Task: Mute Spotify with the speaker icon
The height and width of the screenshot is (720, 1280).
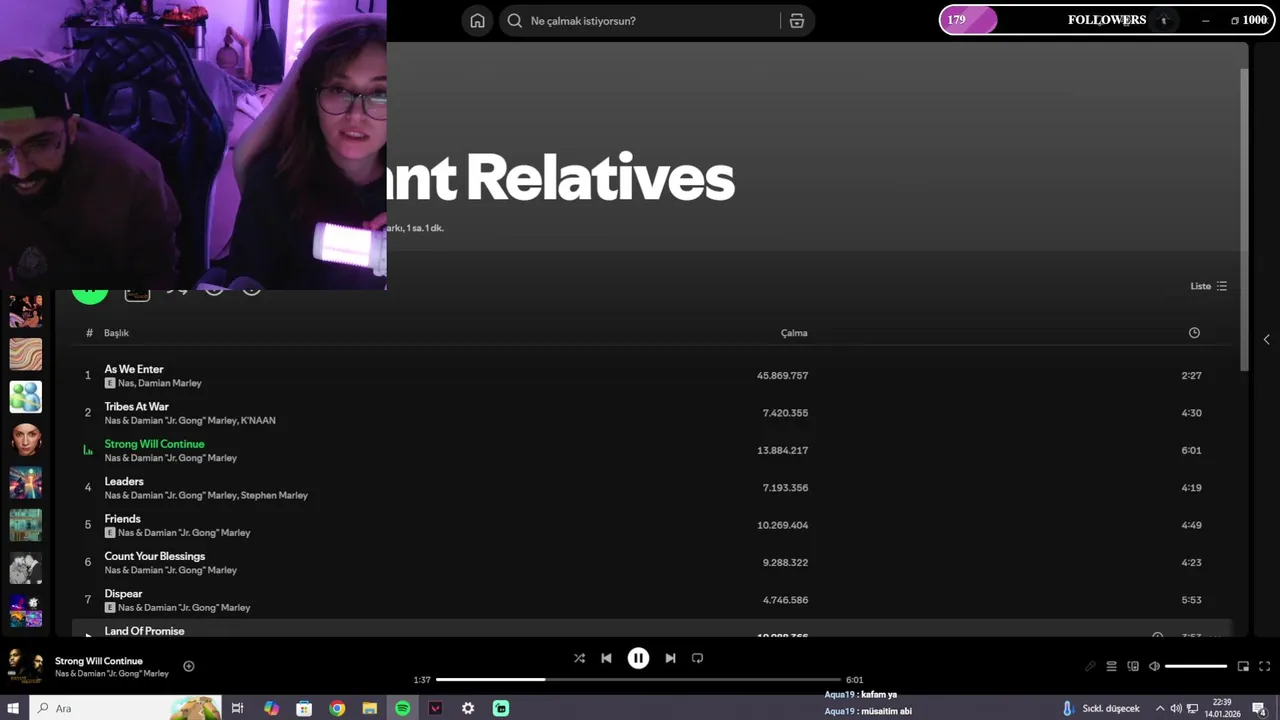Action: click(1154, 666)
